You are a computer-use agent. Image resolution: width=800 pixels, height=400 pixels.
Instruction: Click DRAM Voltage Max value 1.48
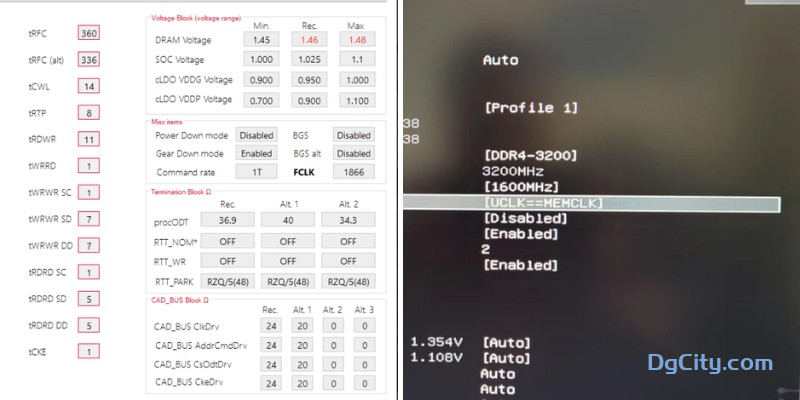[x=357, y=40]
